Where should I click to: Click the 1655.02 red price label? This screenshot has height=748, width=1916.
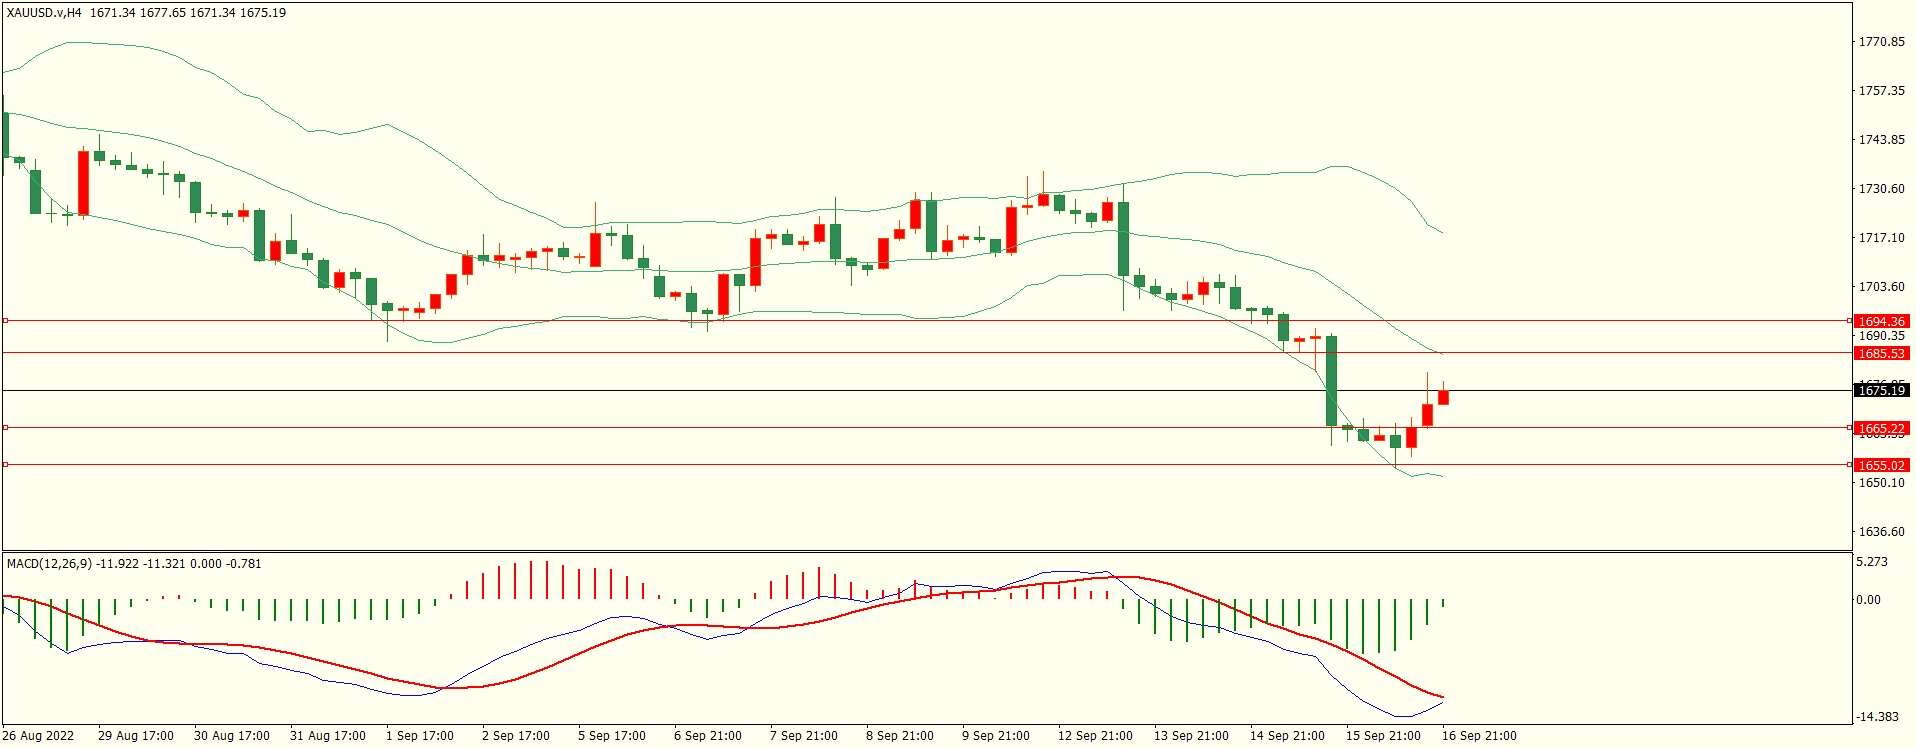pos(1881,465)
